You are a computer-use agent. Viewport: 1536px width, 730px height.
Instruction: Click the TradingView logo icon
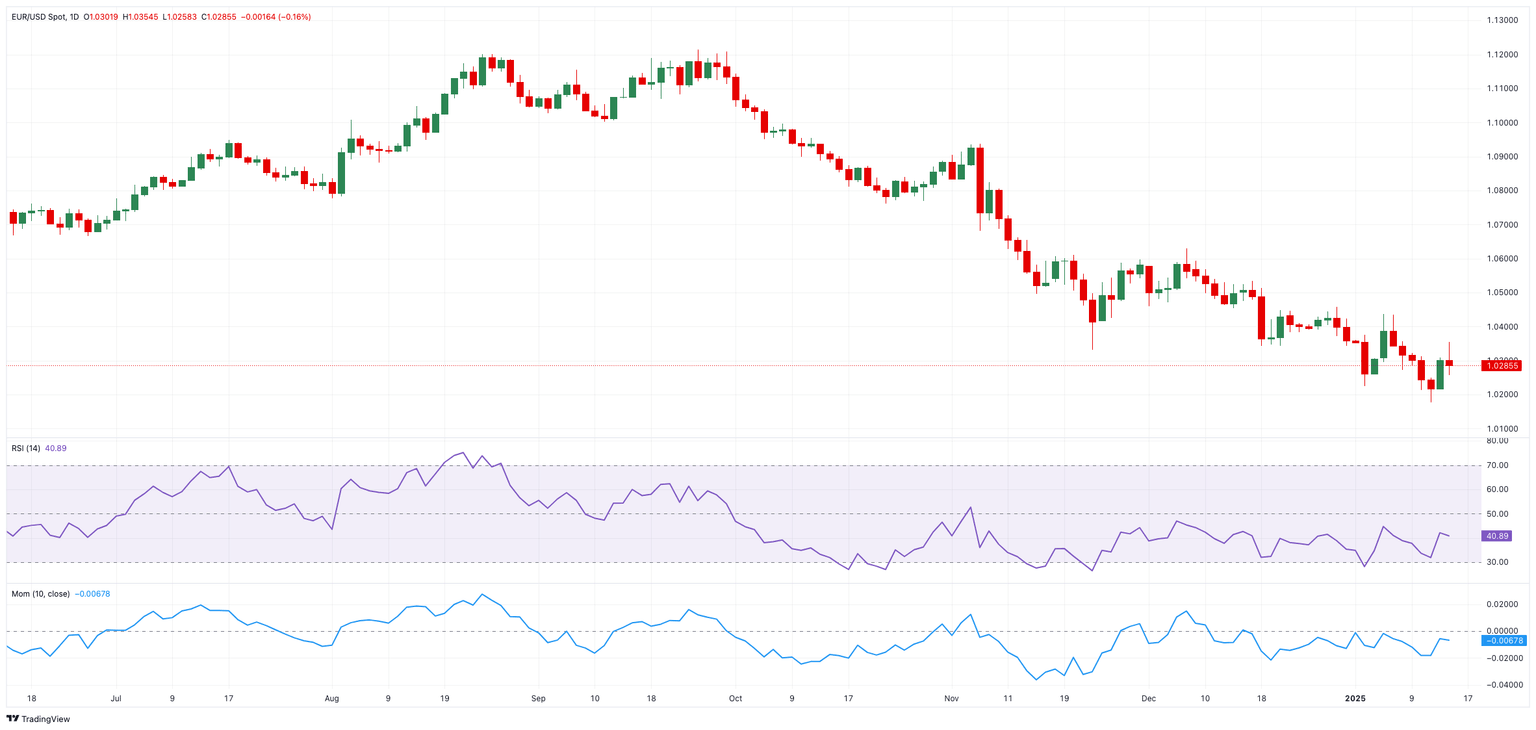pyautogui.click(x=12, y=719)
